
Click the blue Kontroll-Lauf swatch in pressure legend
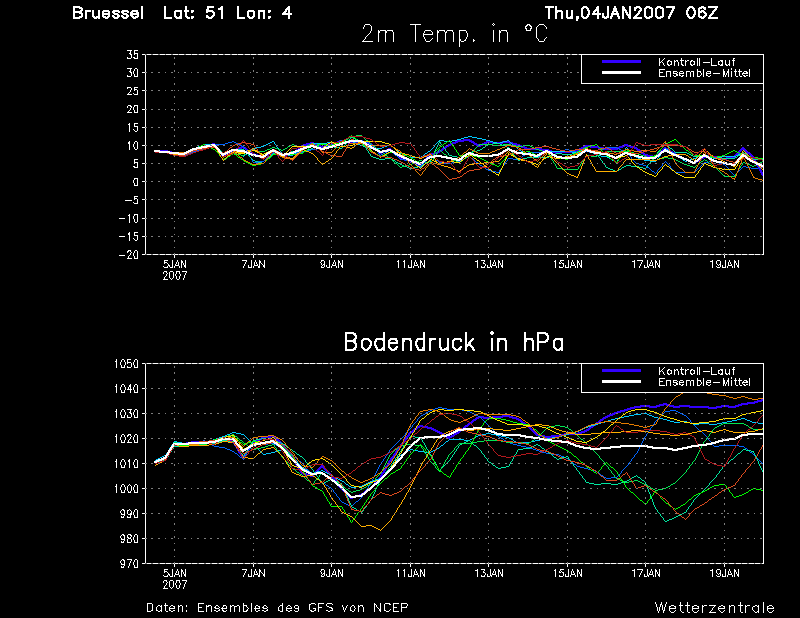(x=621, y=371)
